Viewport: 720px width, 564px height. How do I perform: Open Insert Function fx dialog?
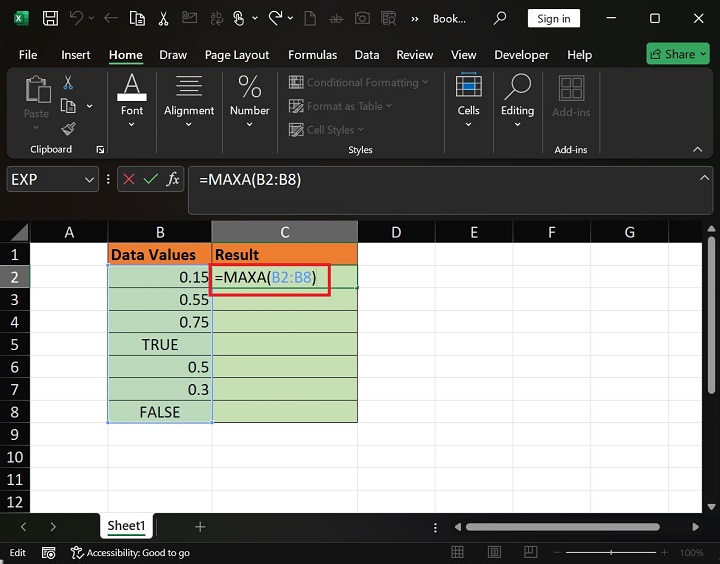(x=173, y=179)
